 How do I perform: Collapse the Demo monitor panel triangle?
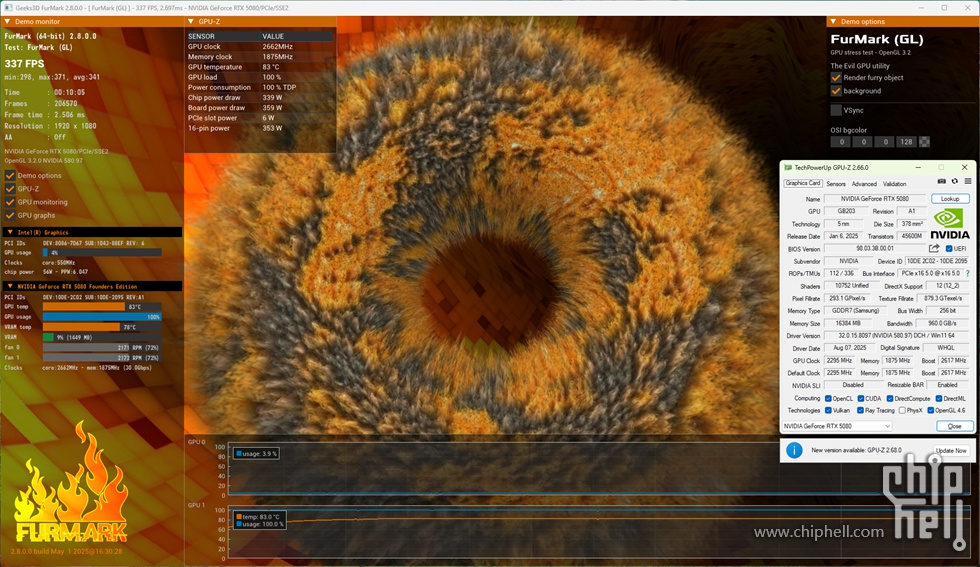[8, 21]
